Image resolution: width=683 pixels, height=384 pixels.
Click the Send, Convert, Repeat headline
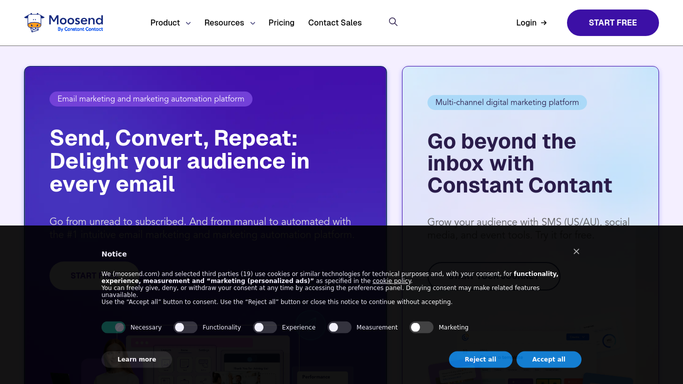pos(179,161)
